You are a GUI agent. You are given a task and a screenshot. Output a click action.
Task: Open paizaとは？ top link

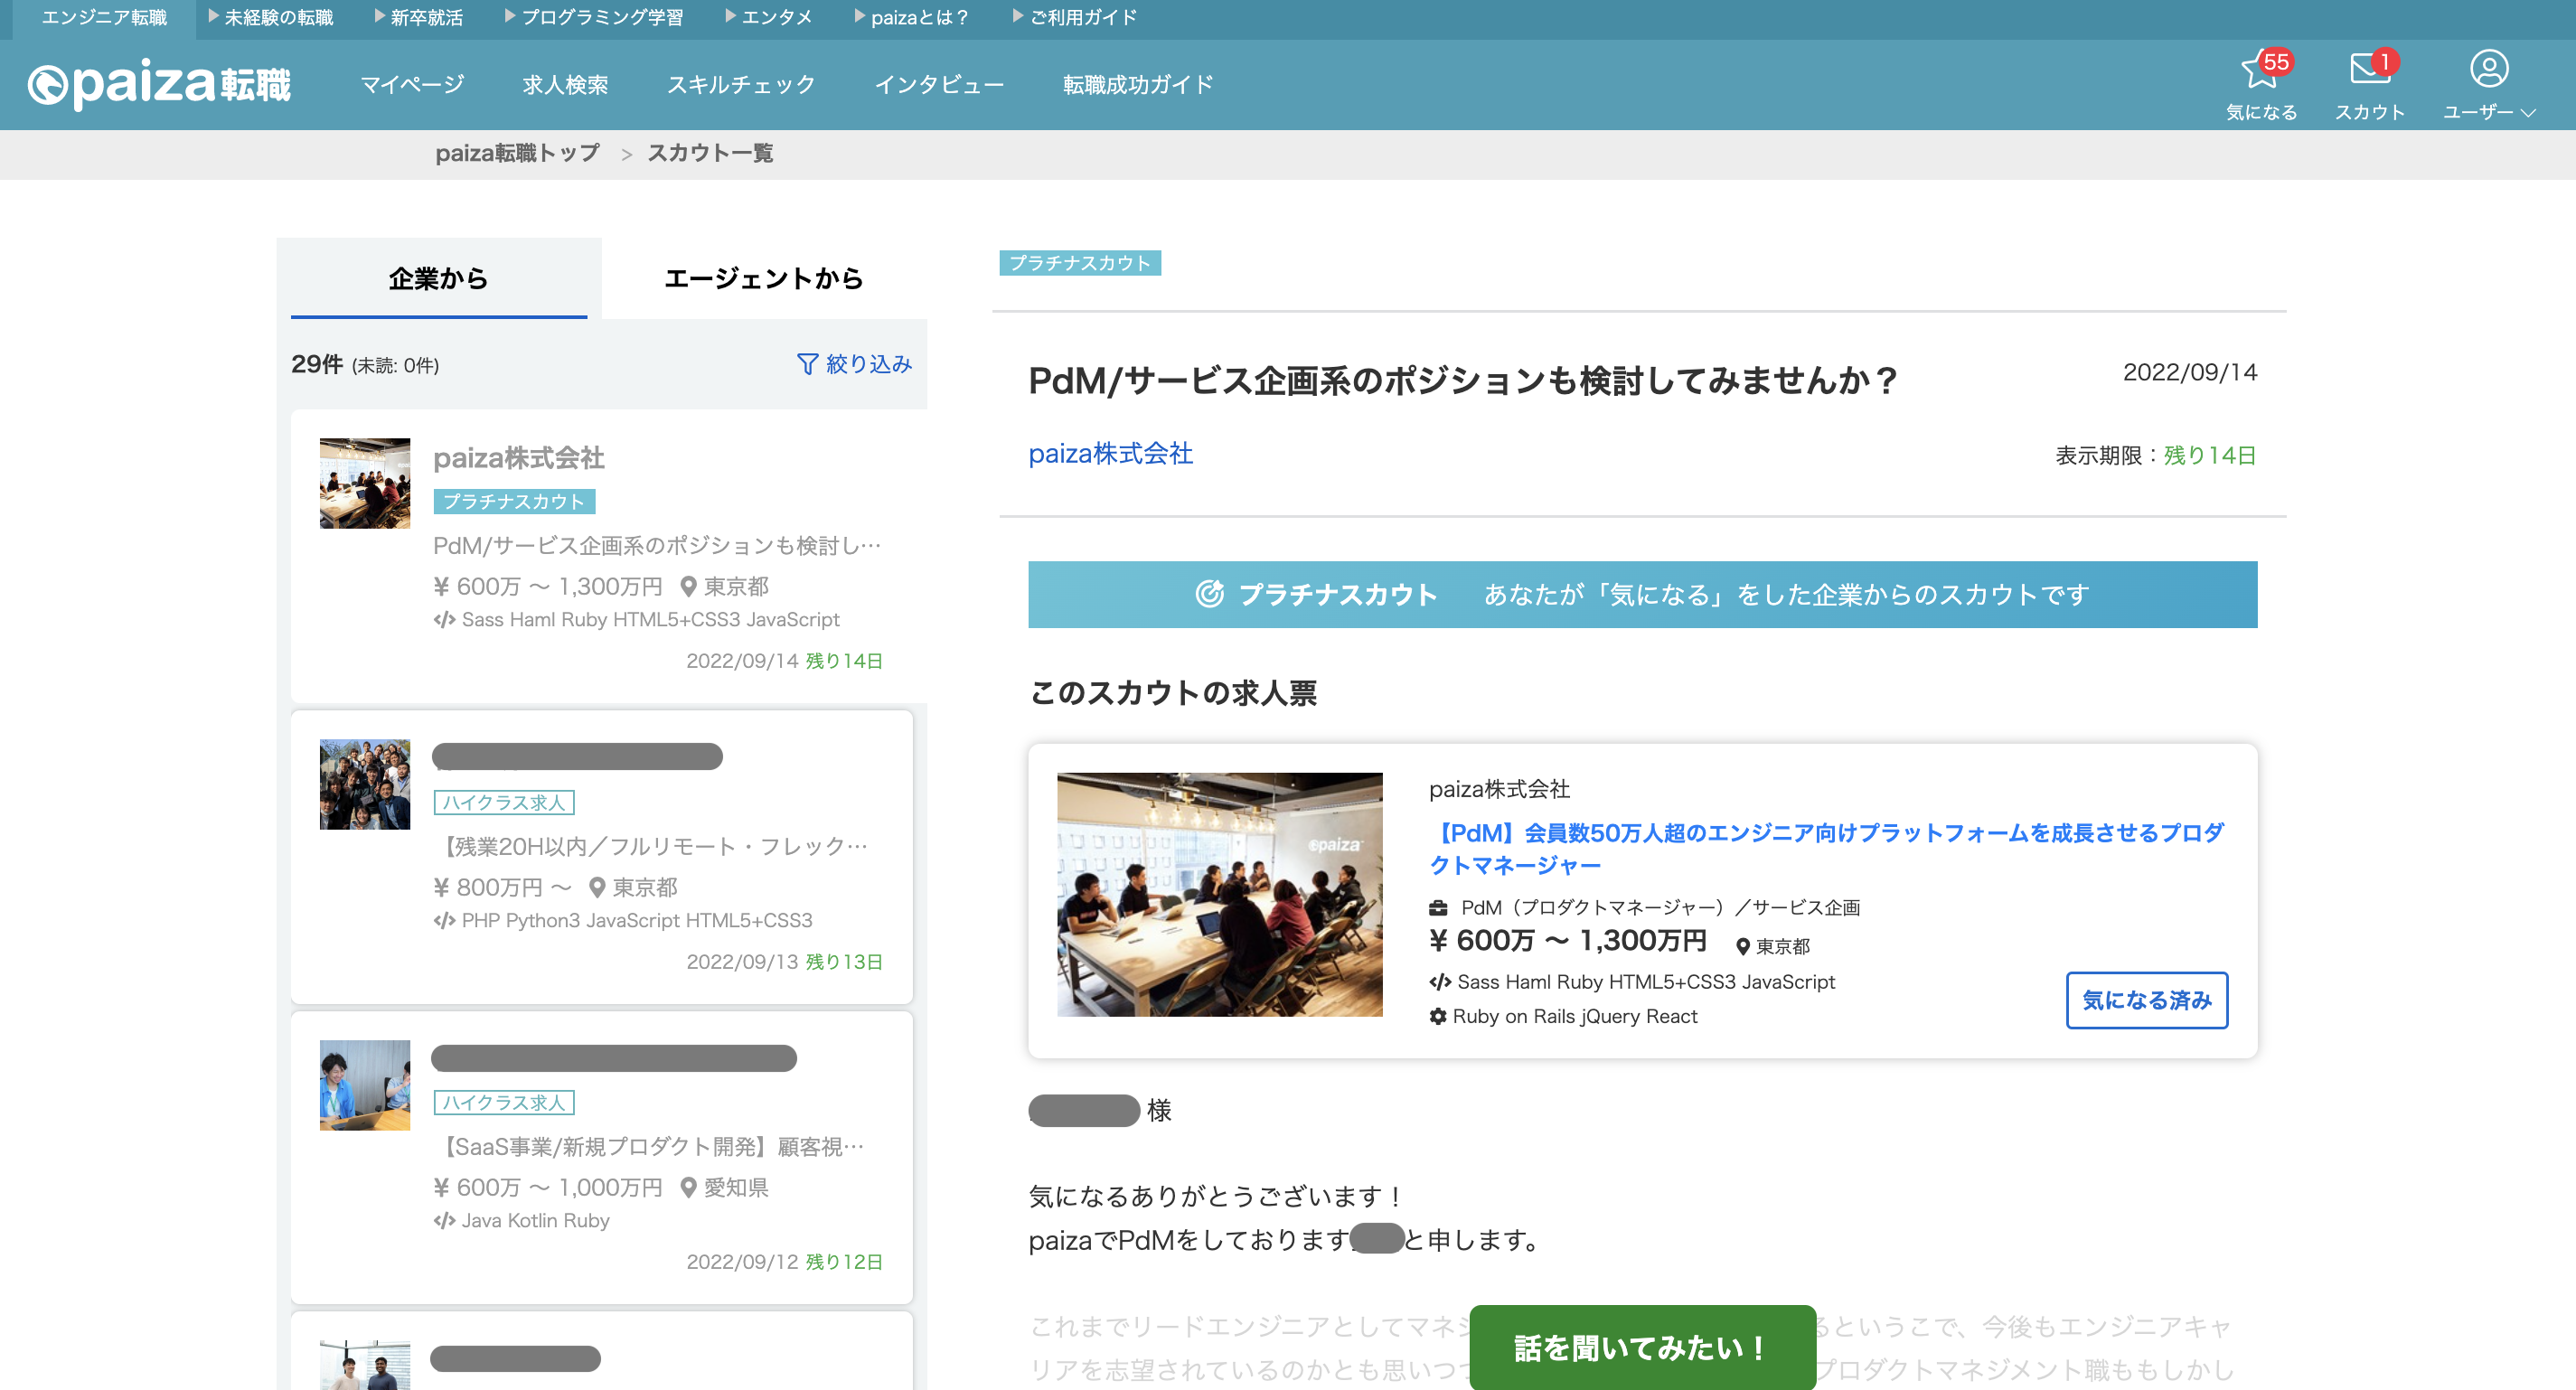911,18
